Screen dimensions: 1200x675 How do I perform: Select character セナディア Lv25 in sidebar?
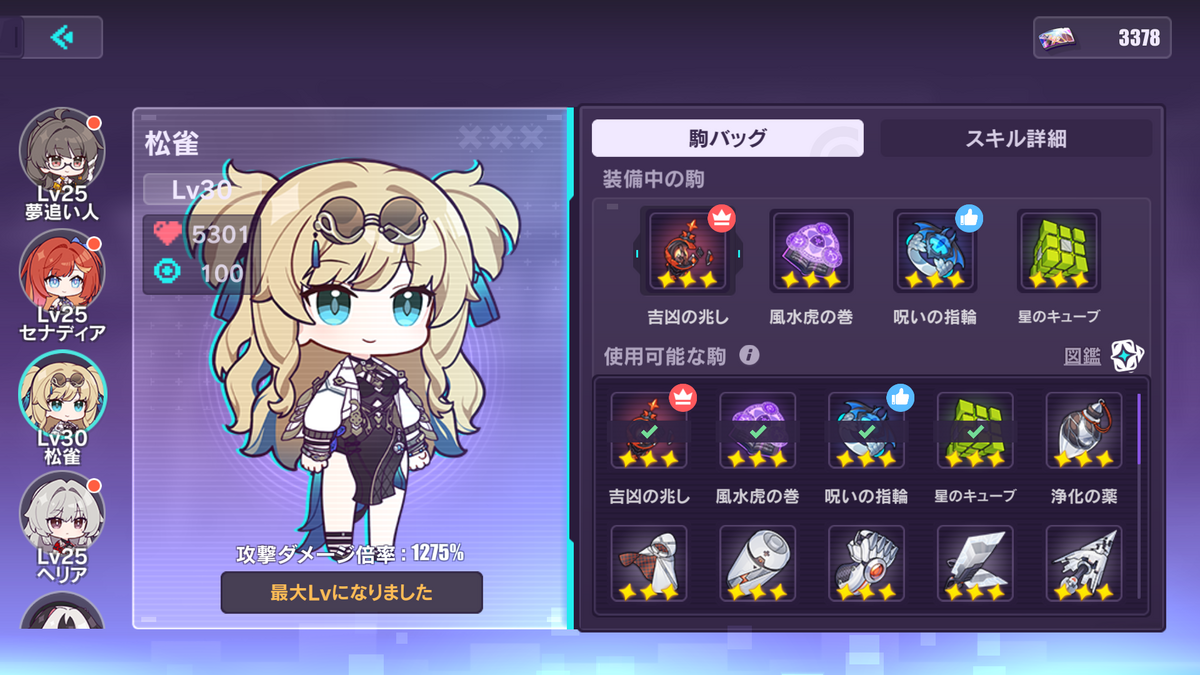tap(63, 286)
